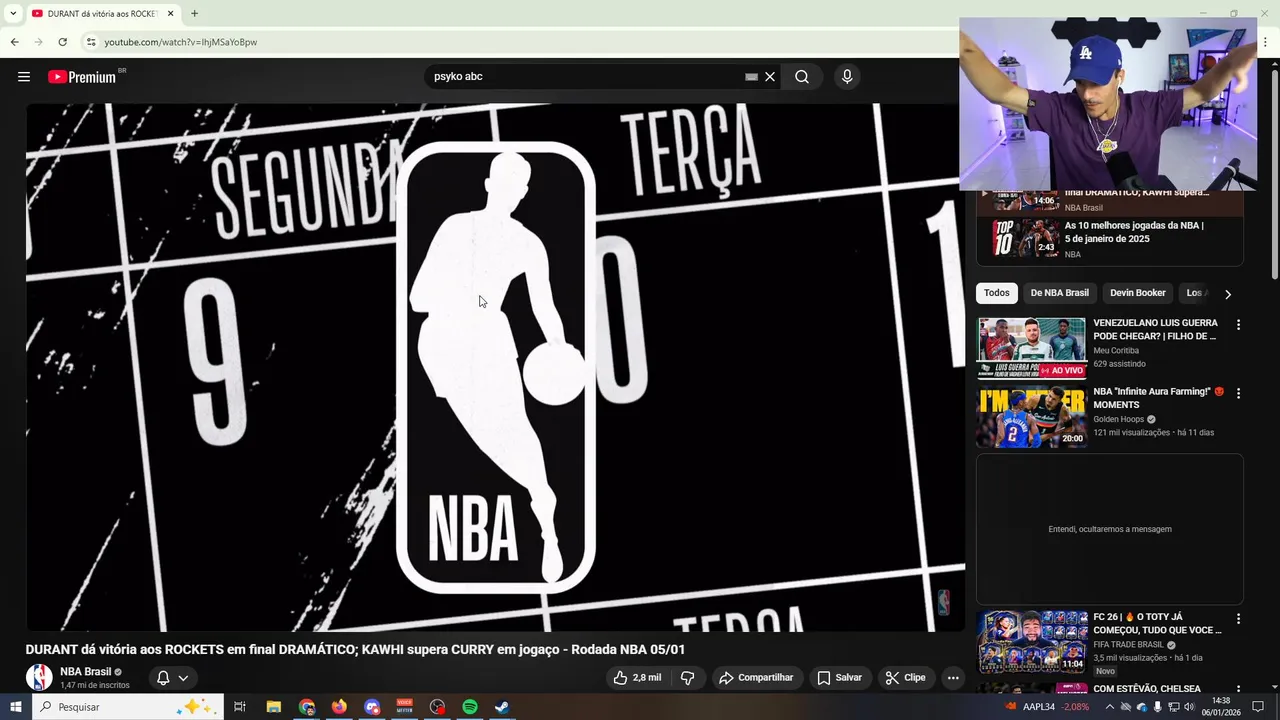This screenshot has width=1280, height=720.
Task: Close the DURANT video browser tab
Action: click(170, 14)
